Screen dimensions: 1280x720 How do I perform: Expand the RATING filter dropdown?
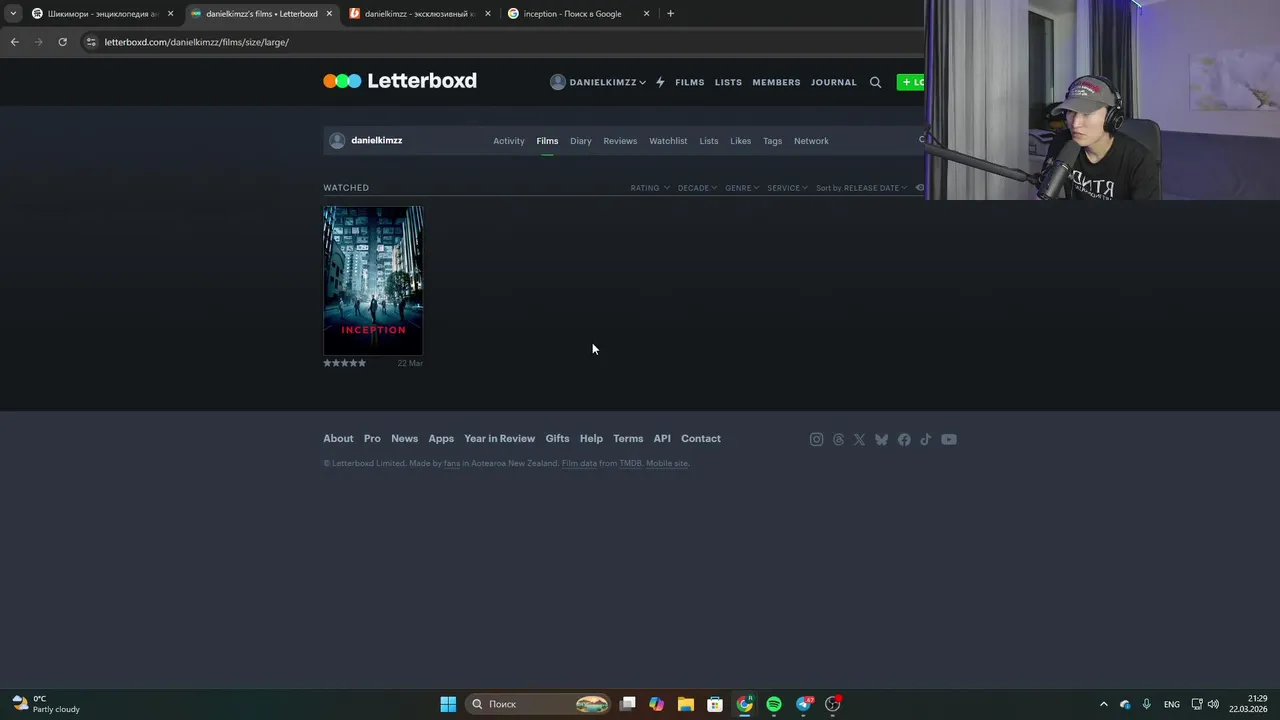650,188
